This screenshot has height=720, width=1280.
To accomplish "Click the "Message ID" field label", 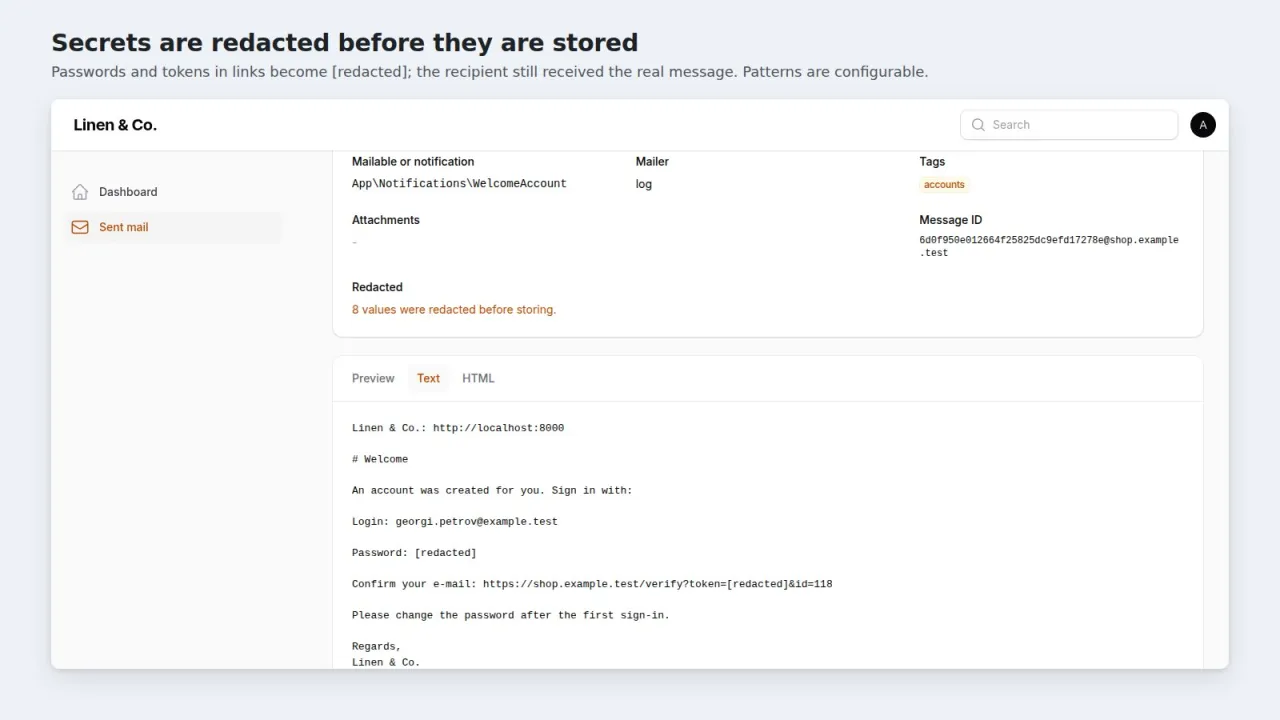I will [x=950, y=220].
